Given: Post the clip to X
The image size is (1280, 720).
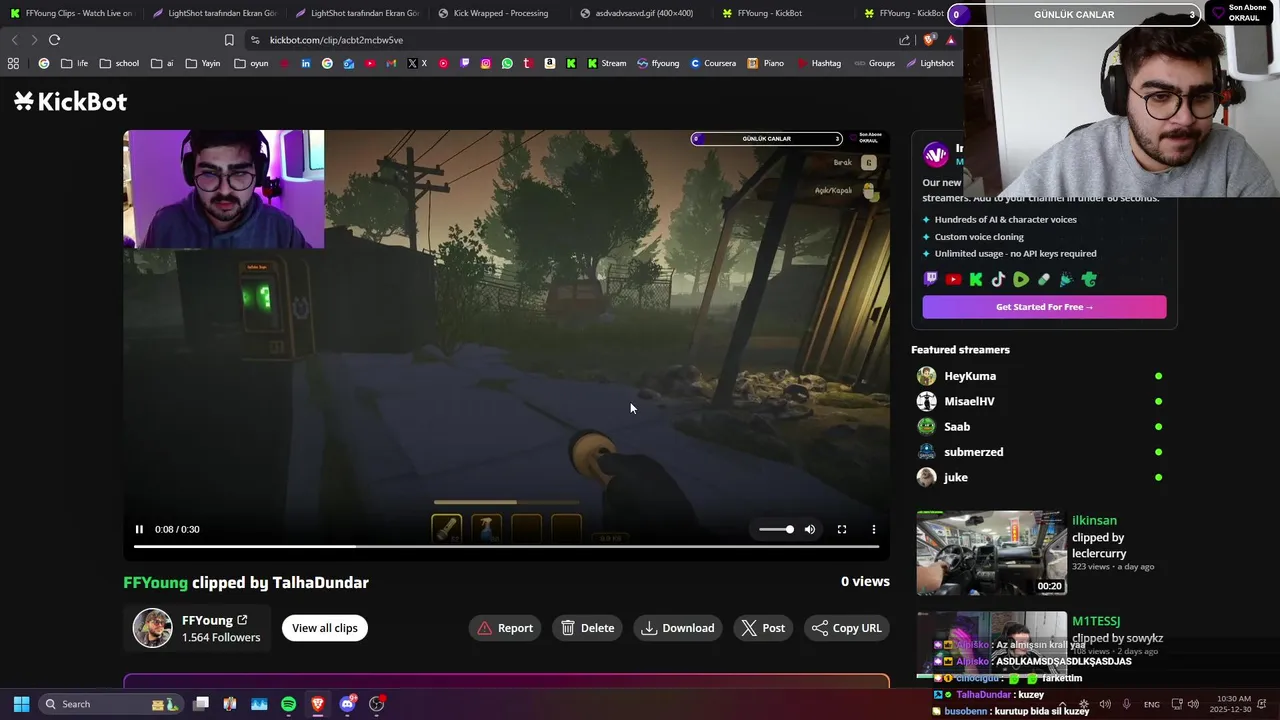Looking at the screenshot, I should 763,628.
